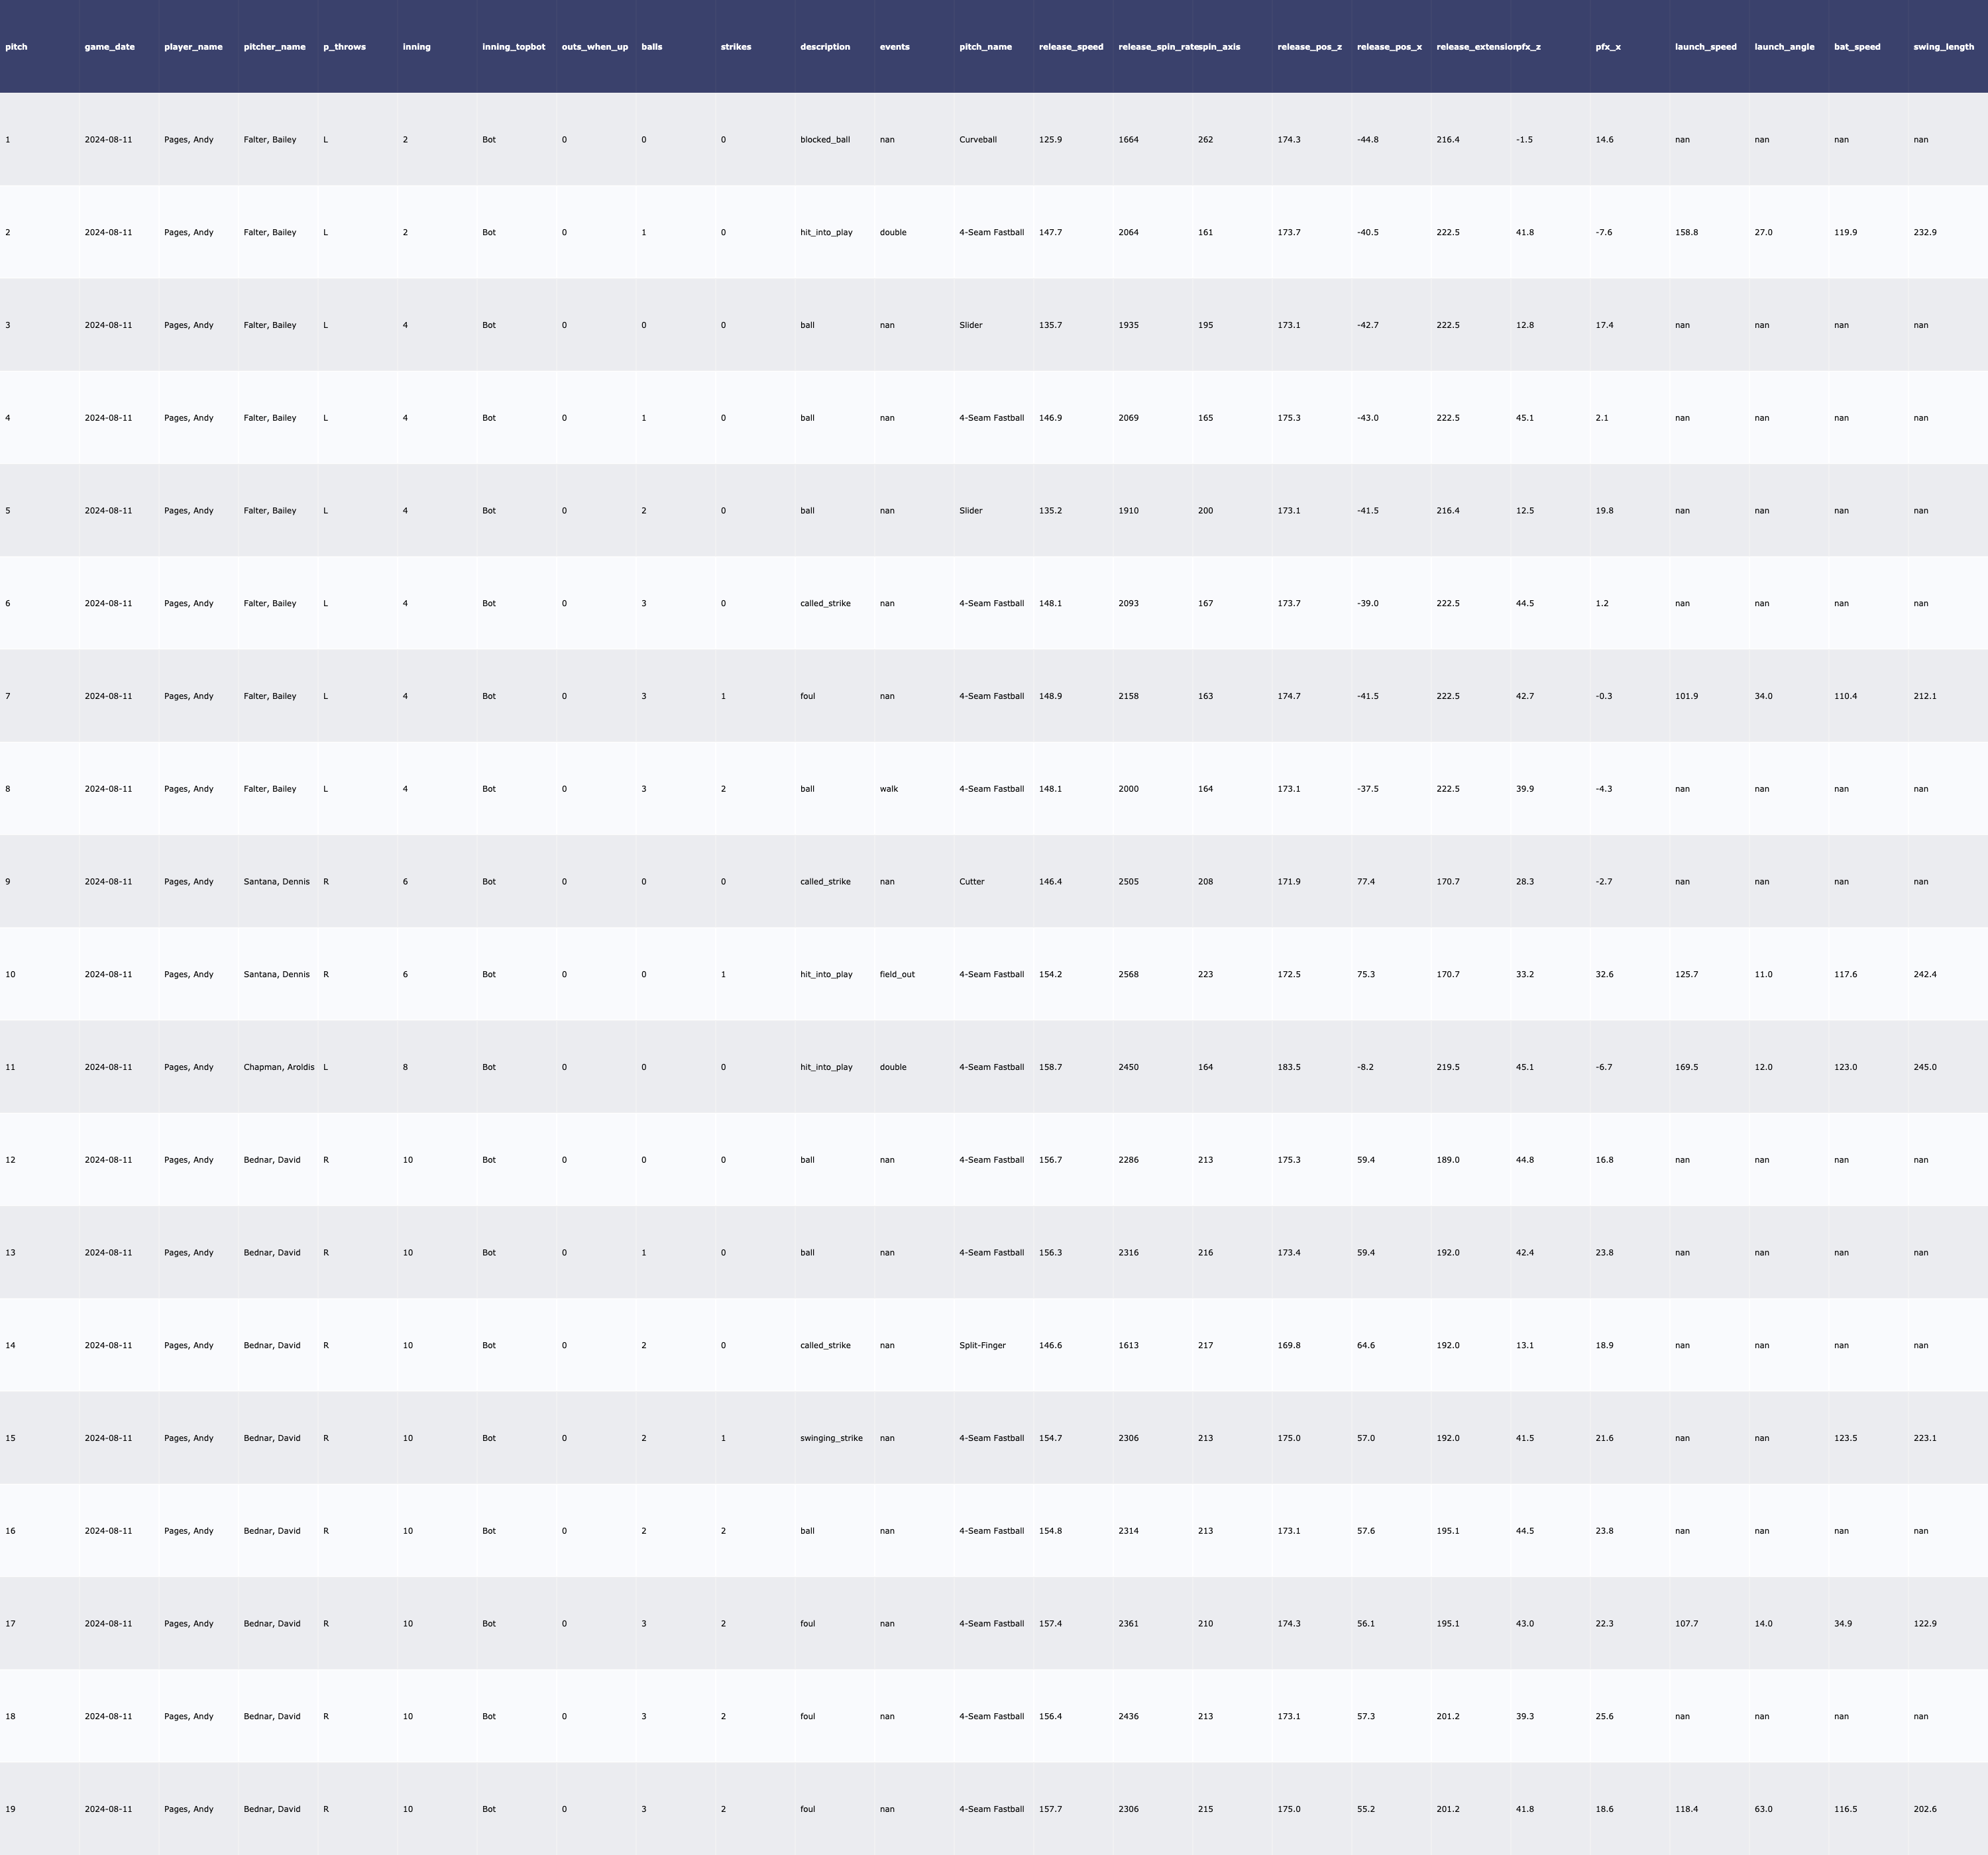Click the pitch_name column header
Viewport: 1988px width, 1855px height.
985,47
